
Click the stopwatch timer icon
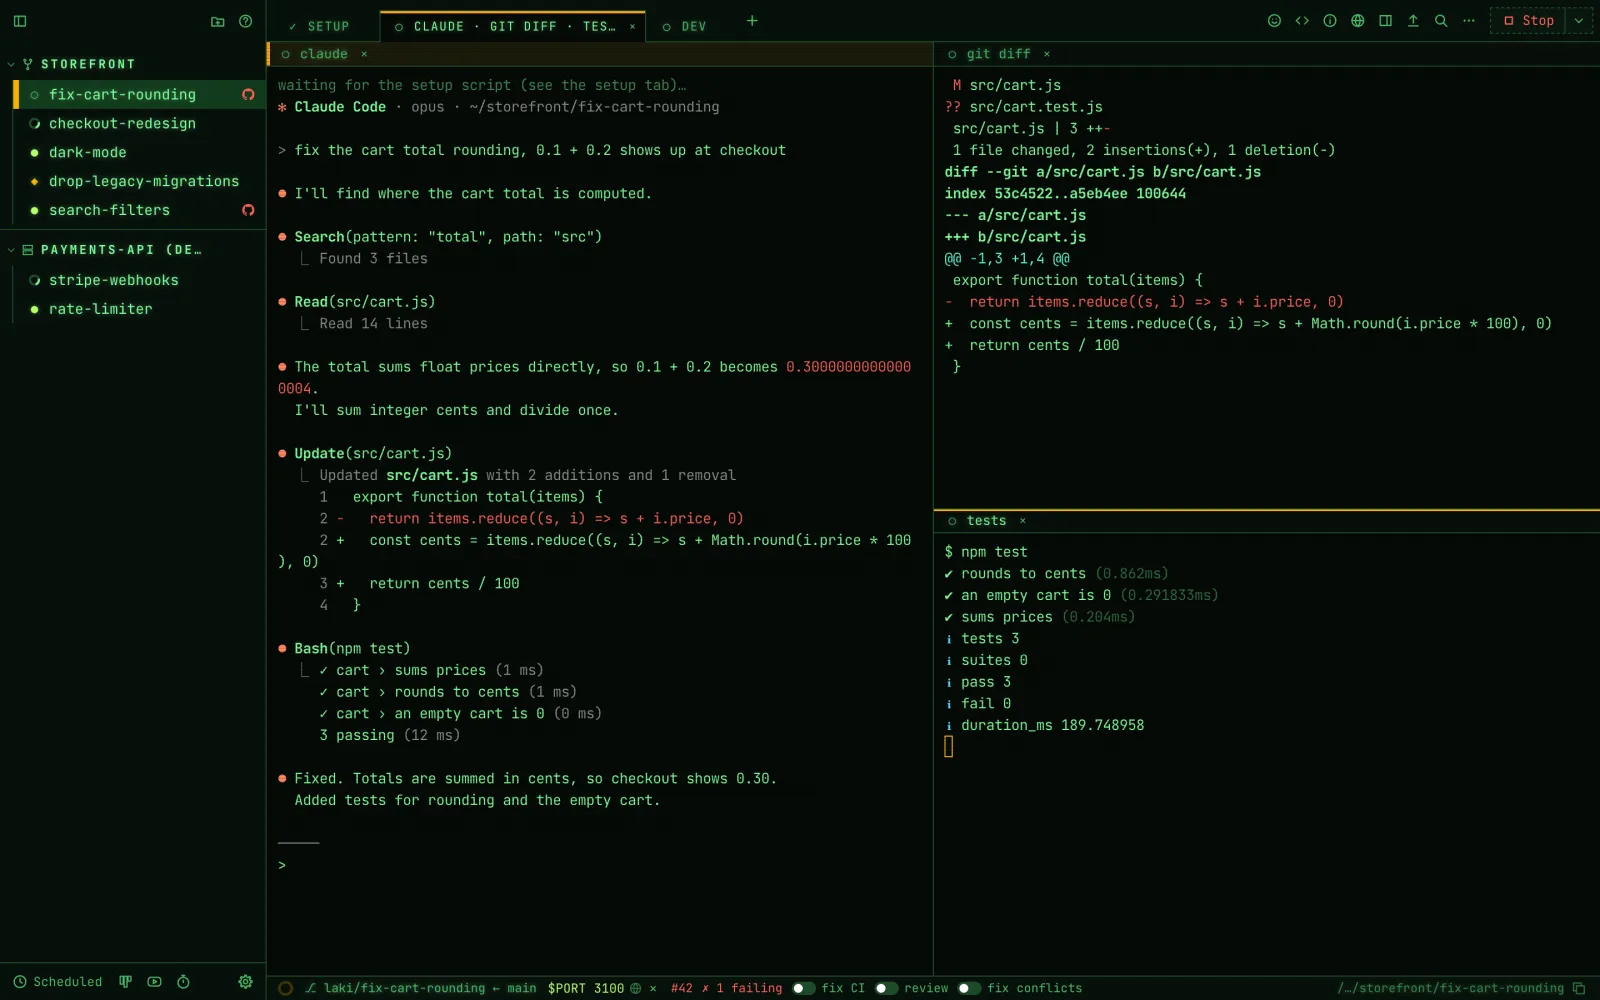tap(183, 982)
